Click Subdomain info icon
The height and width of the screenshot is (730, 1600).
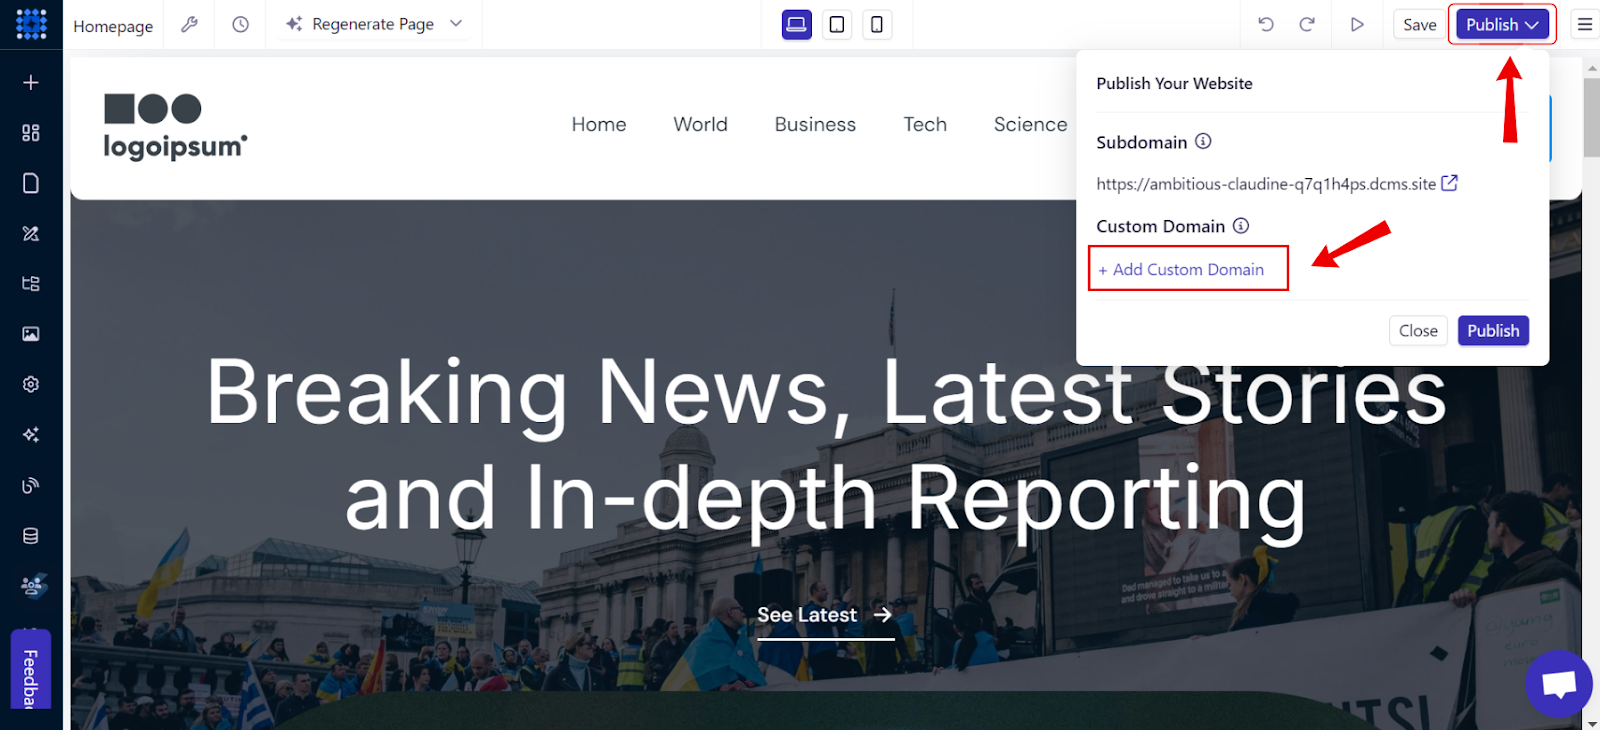[1203, 141]
